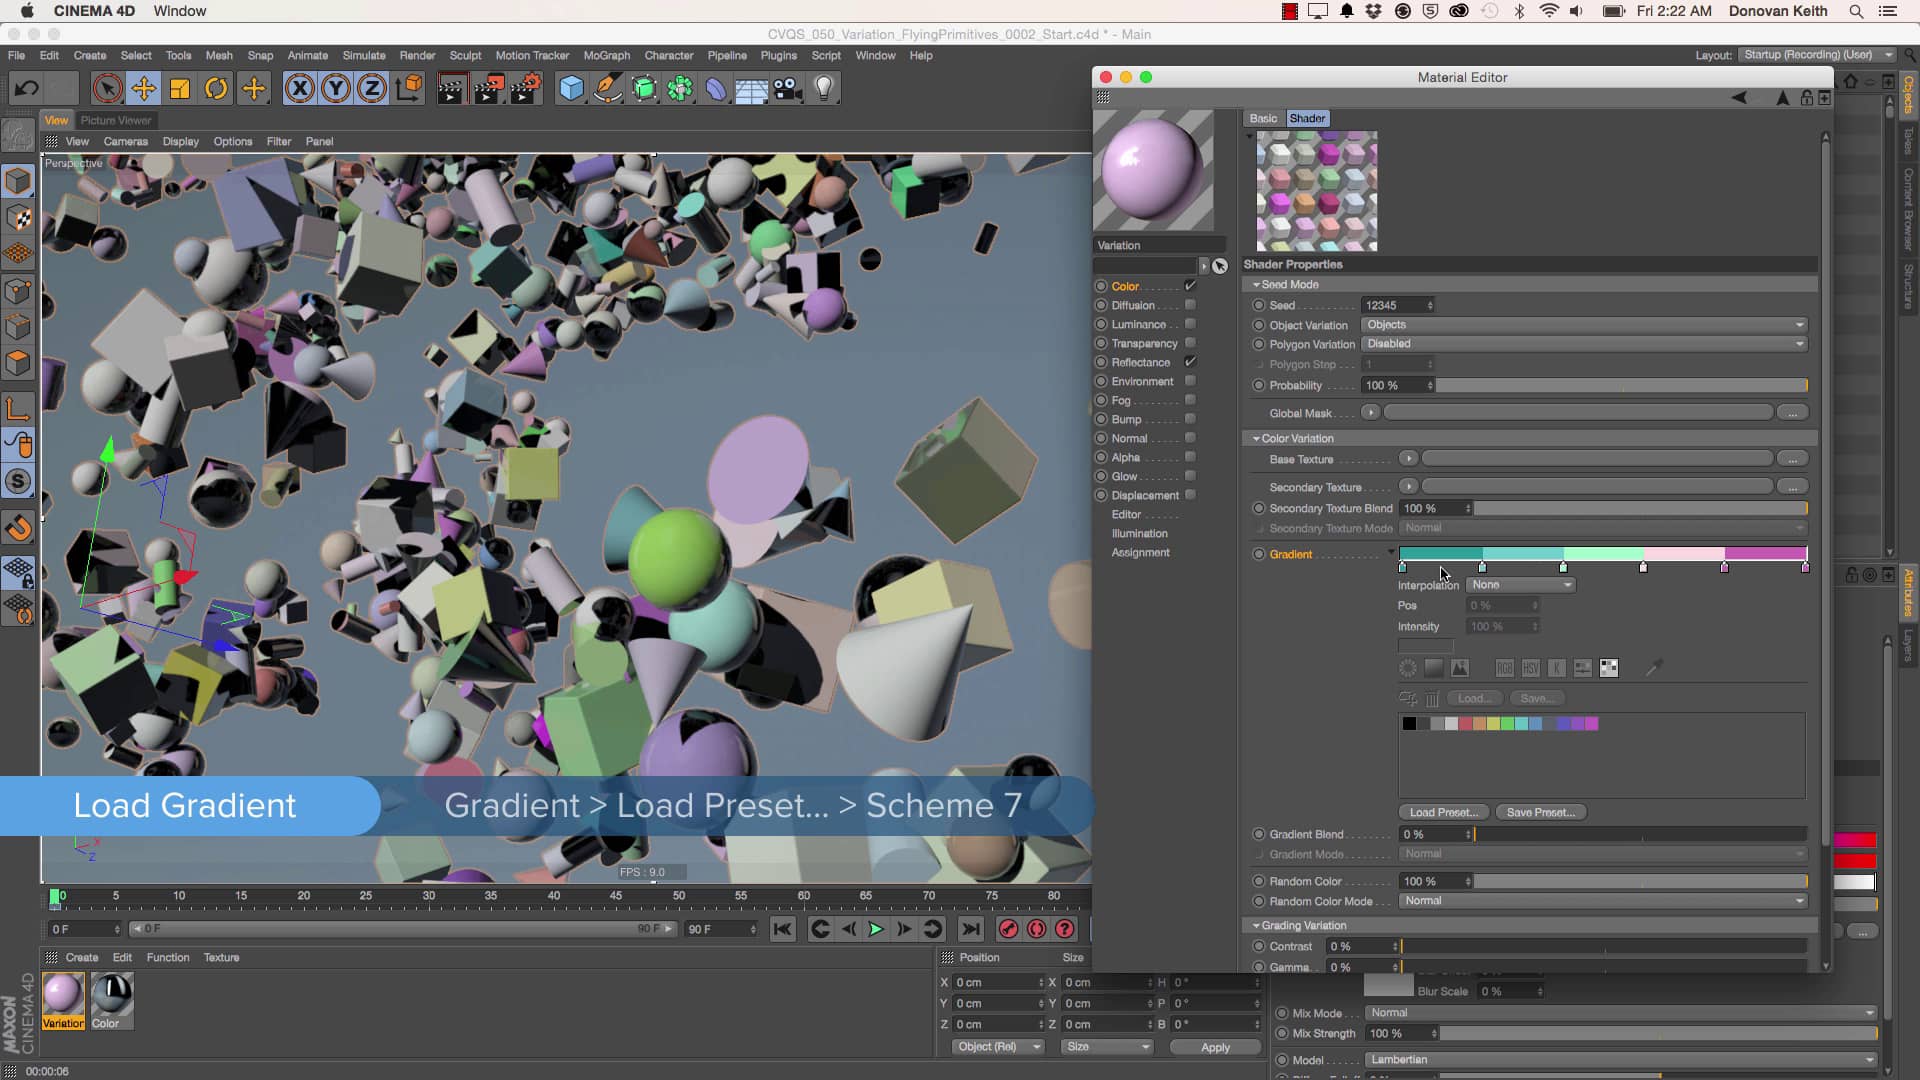Screen dimensions: 1920x1080
Task: Enable the Luminance channel checkbox
Action: [x=1190, y=324]
